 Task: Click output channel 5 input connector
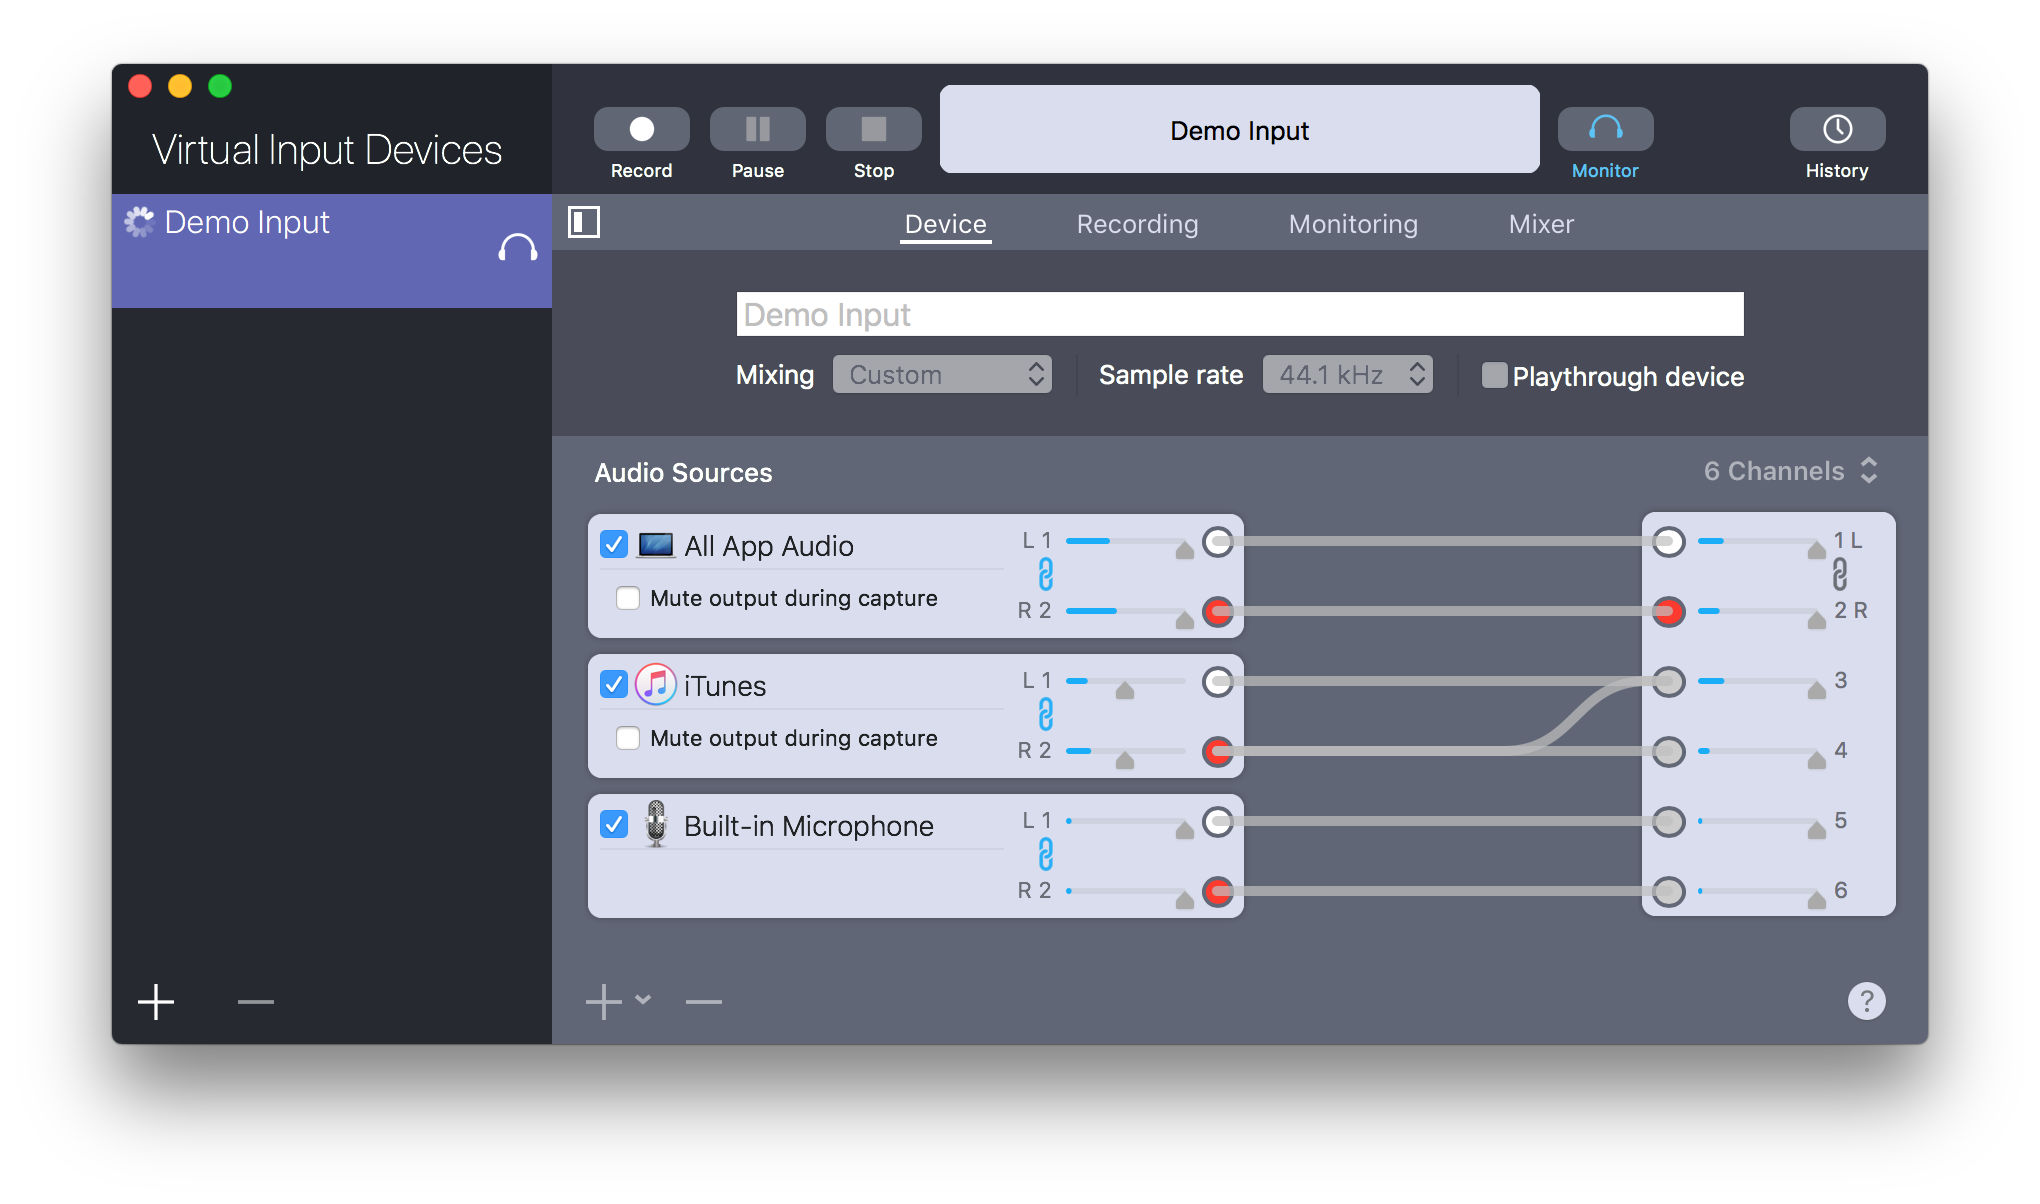(x=1668, y=822)
